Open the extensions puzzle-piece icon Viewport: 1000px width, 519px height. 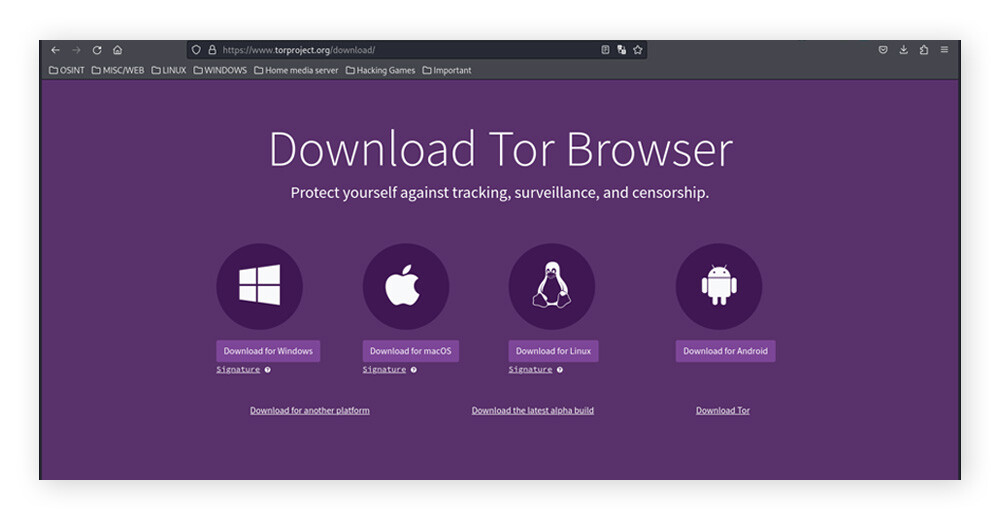pyautogui.click(x=923, y=50)
